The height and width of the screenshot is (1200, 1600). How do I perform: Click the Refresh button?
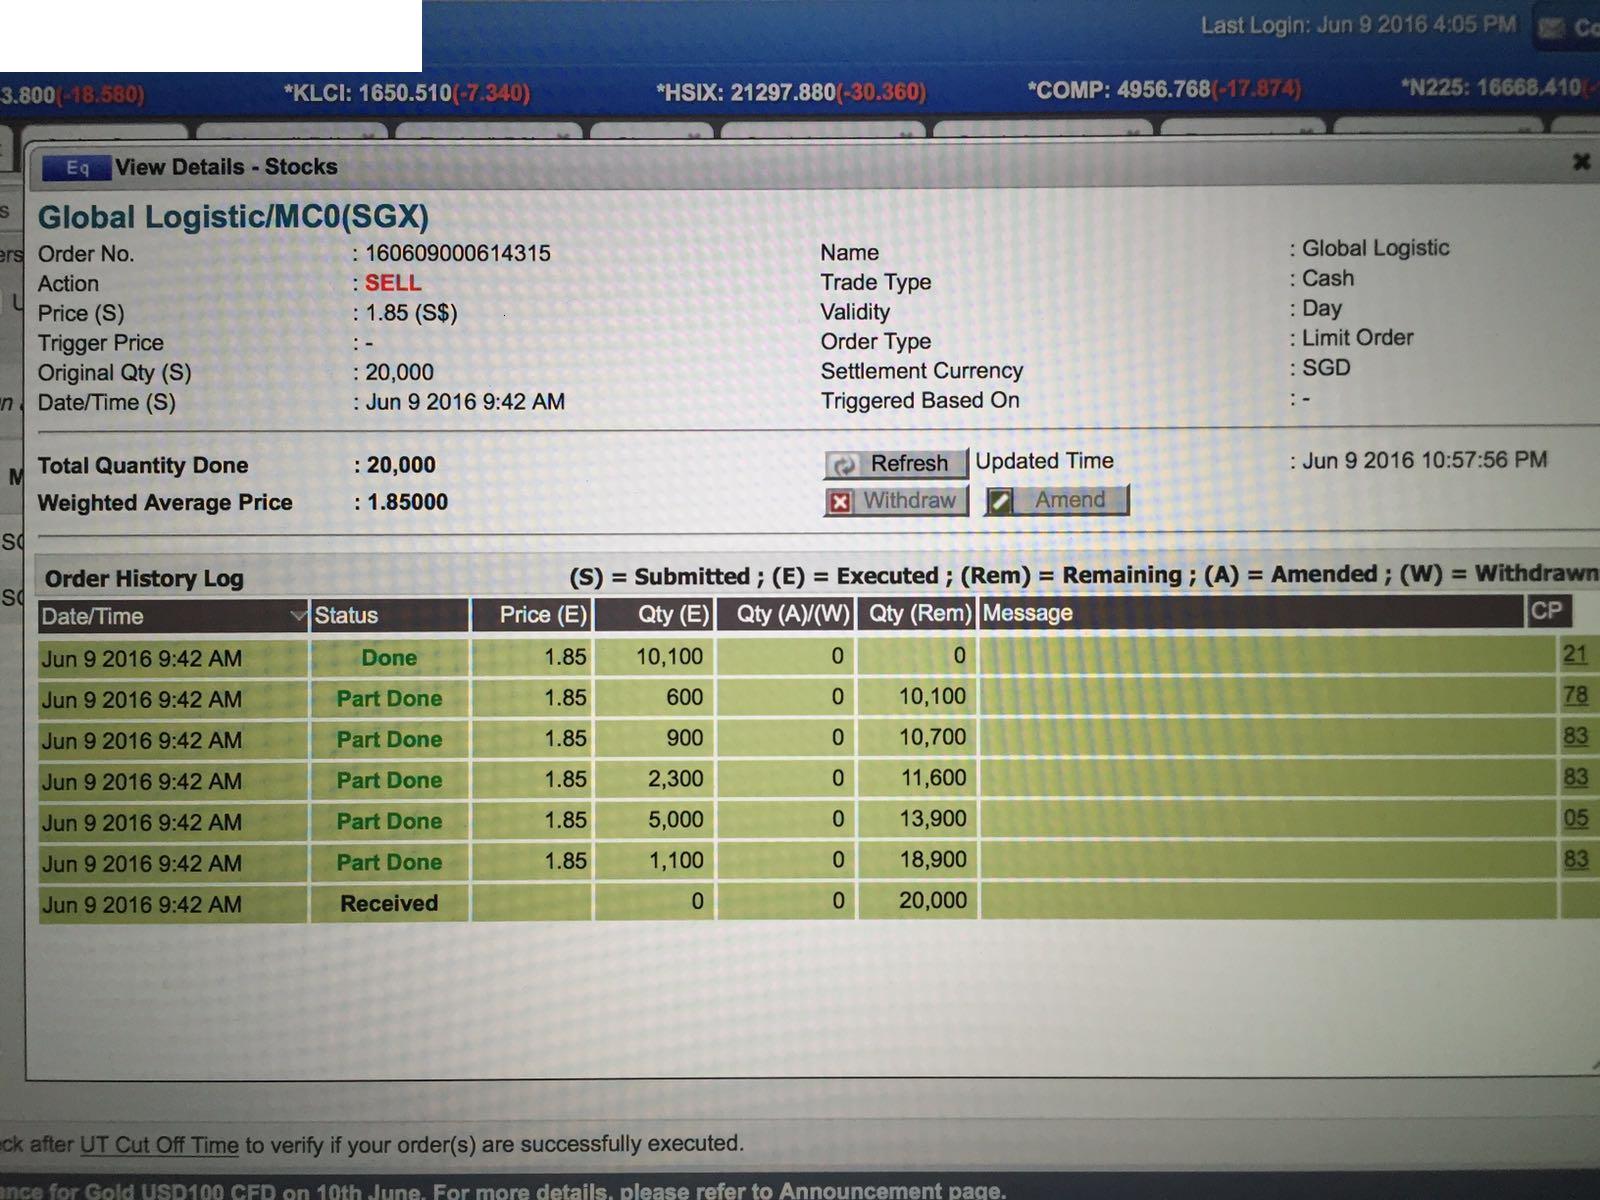click(896, 464)
